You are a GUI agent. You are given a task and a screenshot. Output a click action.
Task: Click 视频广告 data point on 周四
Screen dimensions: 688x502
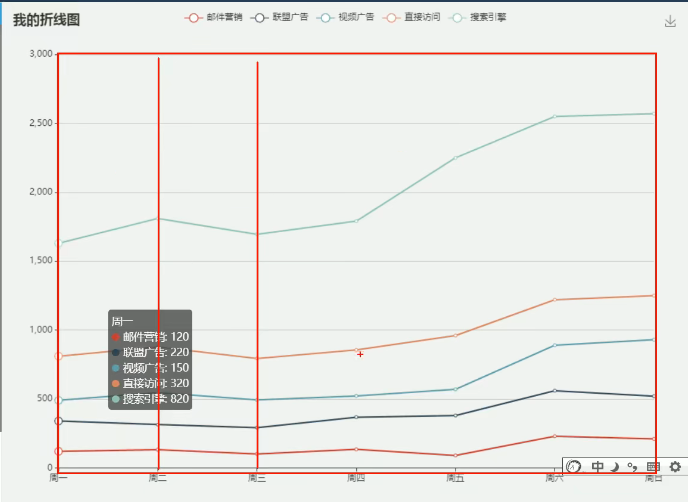tap(356, 396)
